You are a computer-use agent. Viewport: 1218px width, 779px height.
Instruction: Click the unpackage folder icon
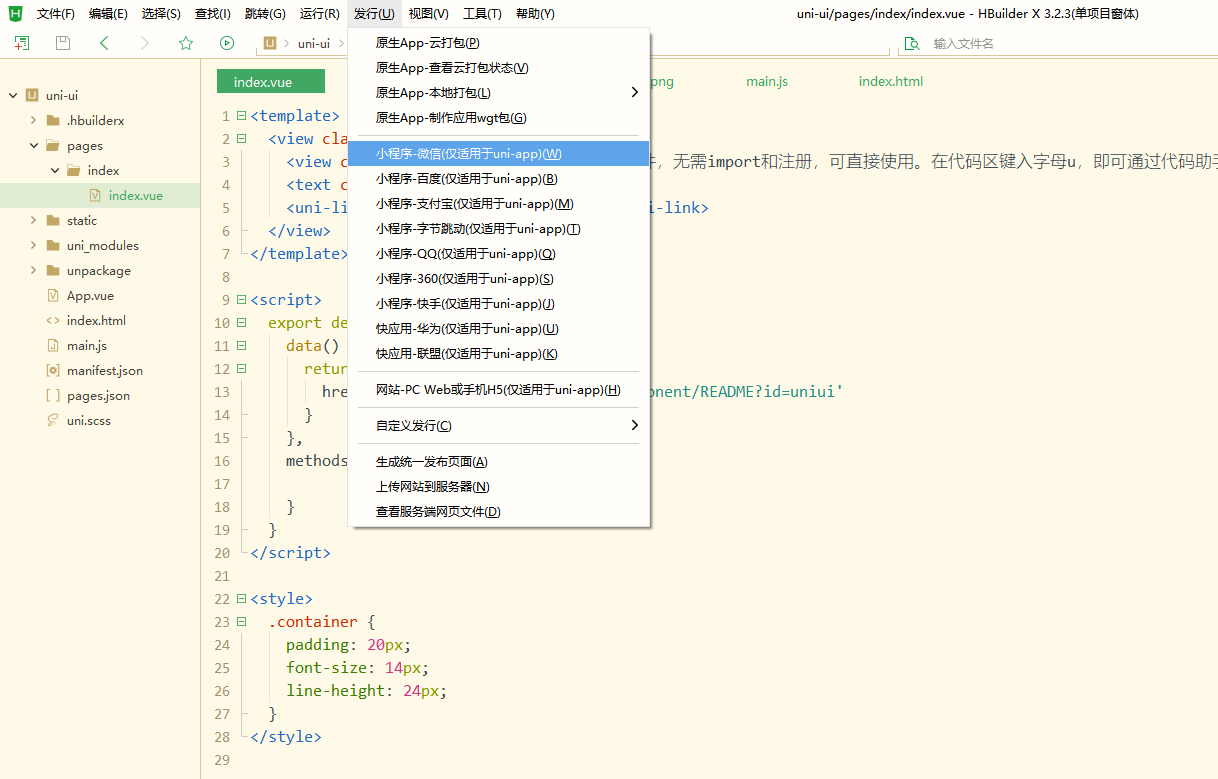pyautogui.click(x=53, y=270)
